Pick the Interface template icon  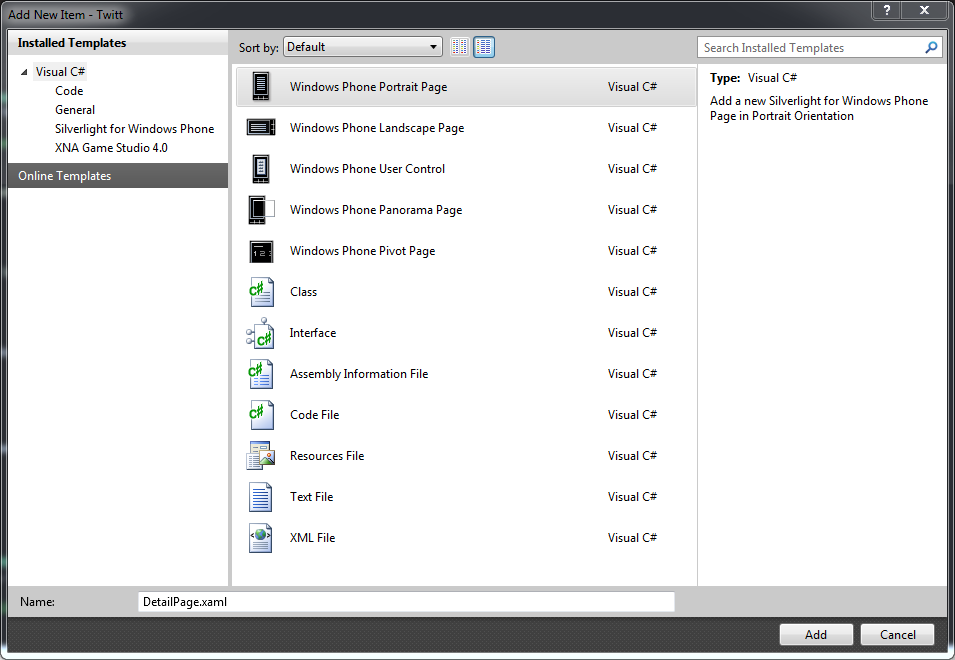[260, 333]
